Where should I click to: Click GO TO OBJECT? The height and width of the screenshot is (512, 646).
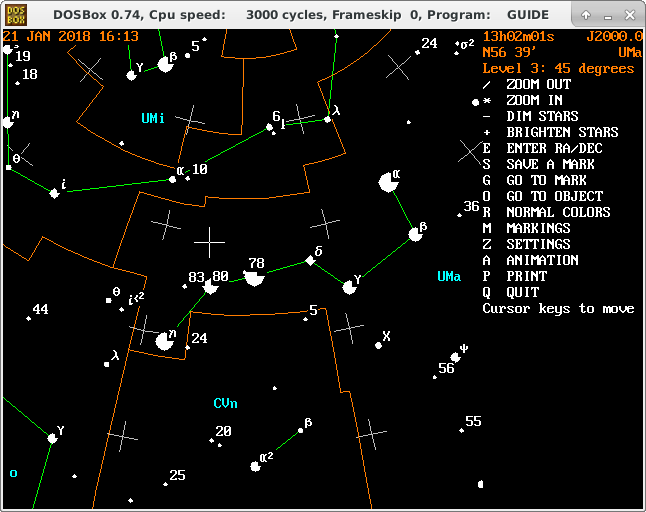click(x=554, y=196)
